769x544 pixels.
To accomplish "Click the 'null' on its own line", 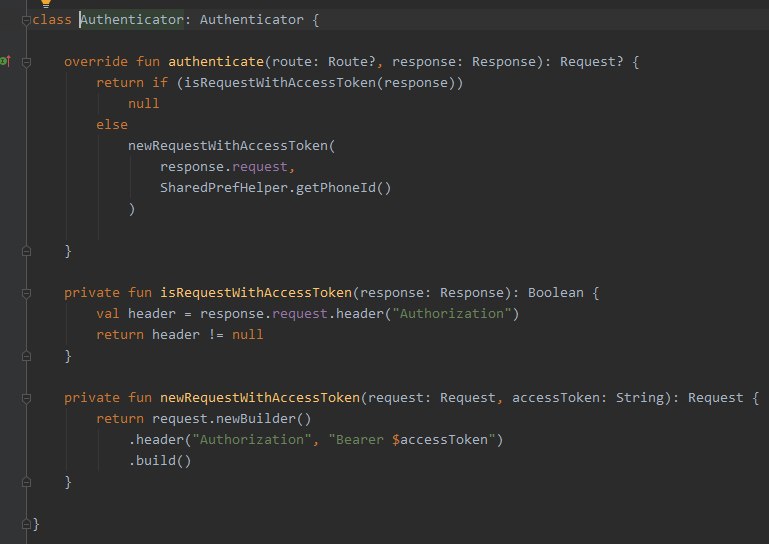I will pyautogui.click(x=144, y=104).
